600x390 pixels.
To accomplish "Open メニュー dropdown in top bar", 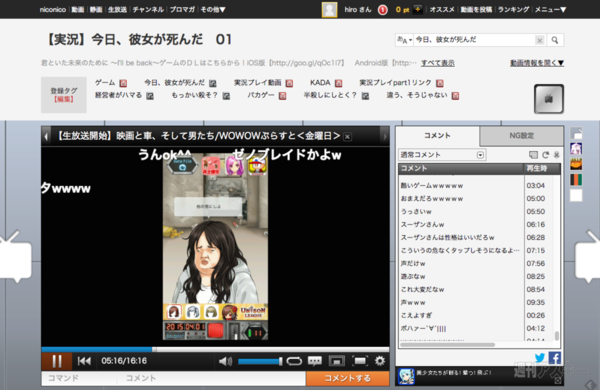I will [550, 9].
